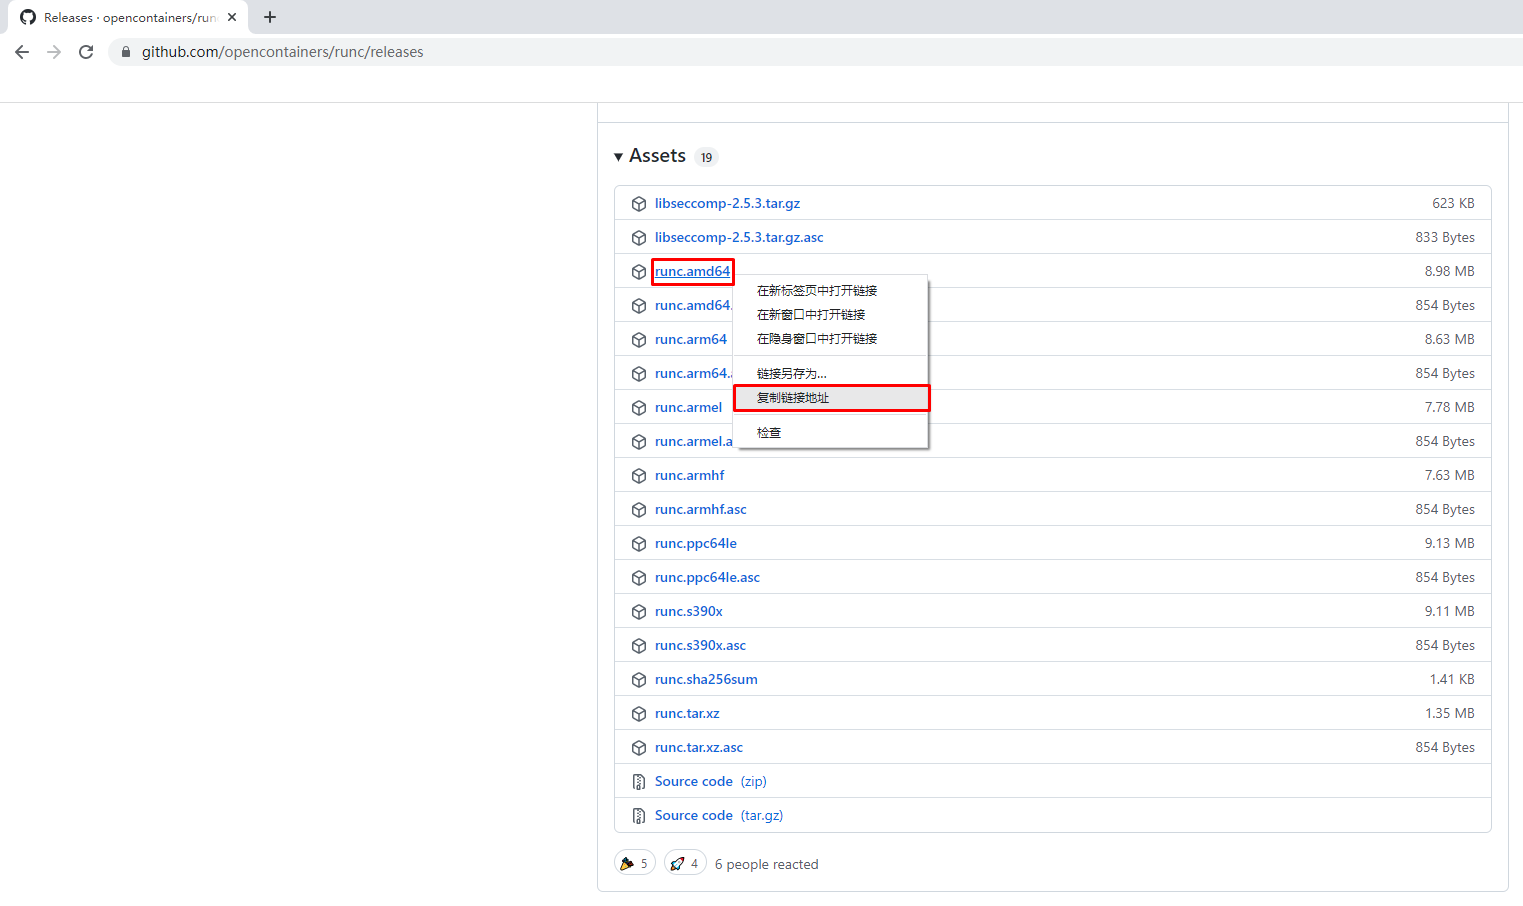Open the runc.armhf download link
The width and height of the screenshot is (1523, 906).
pos(689,476)
